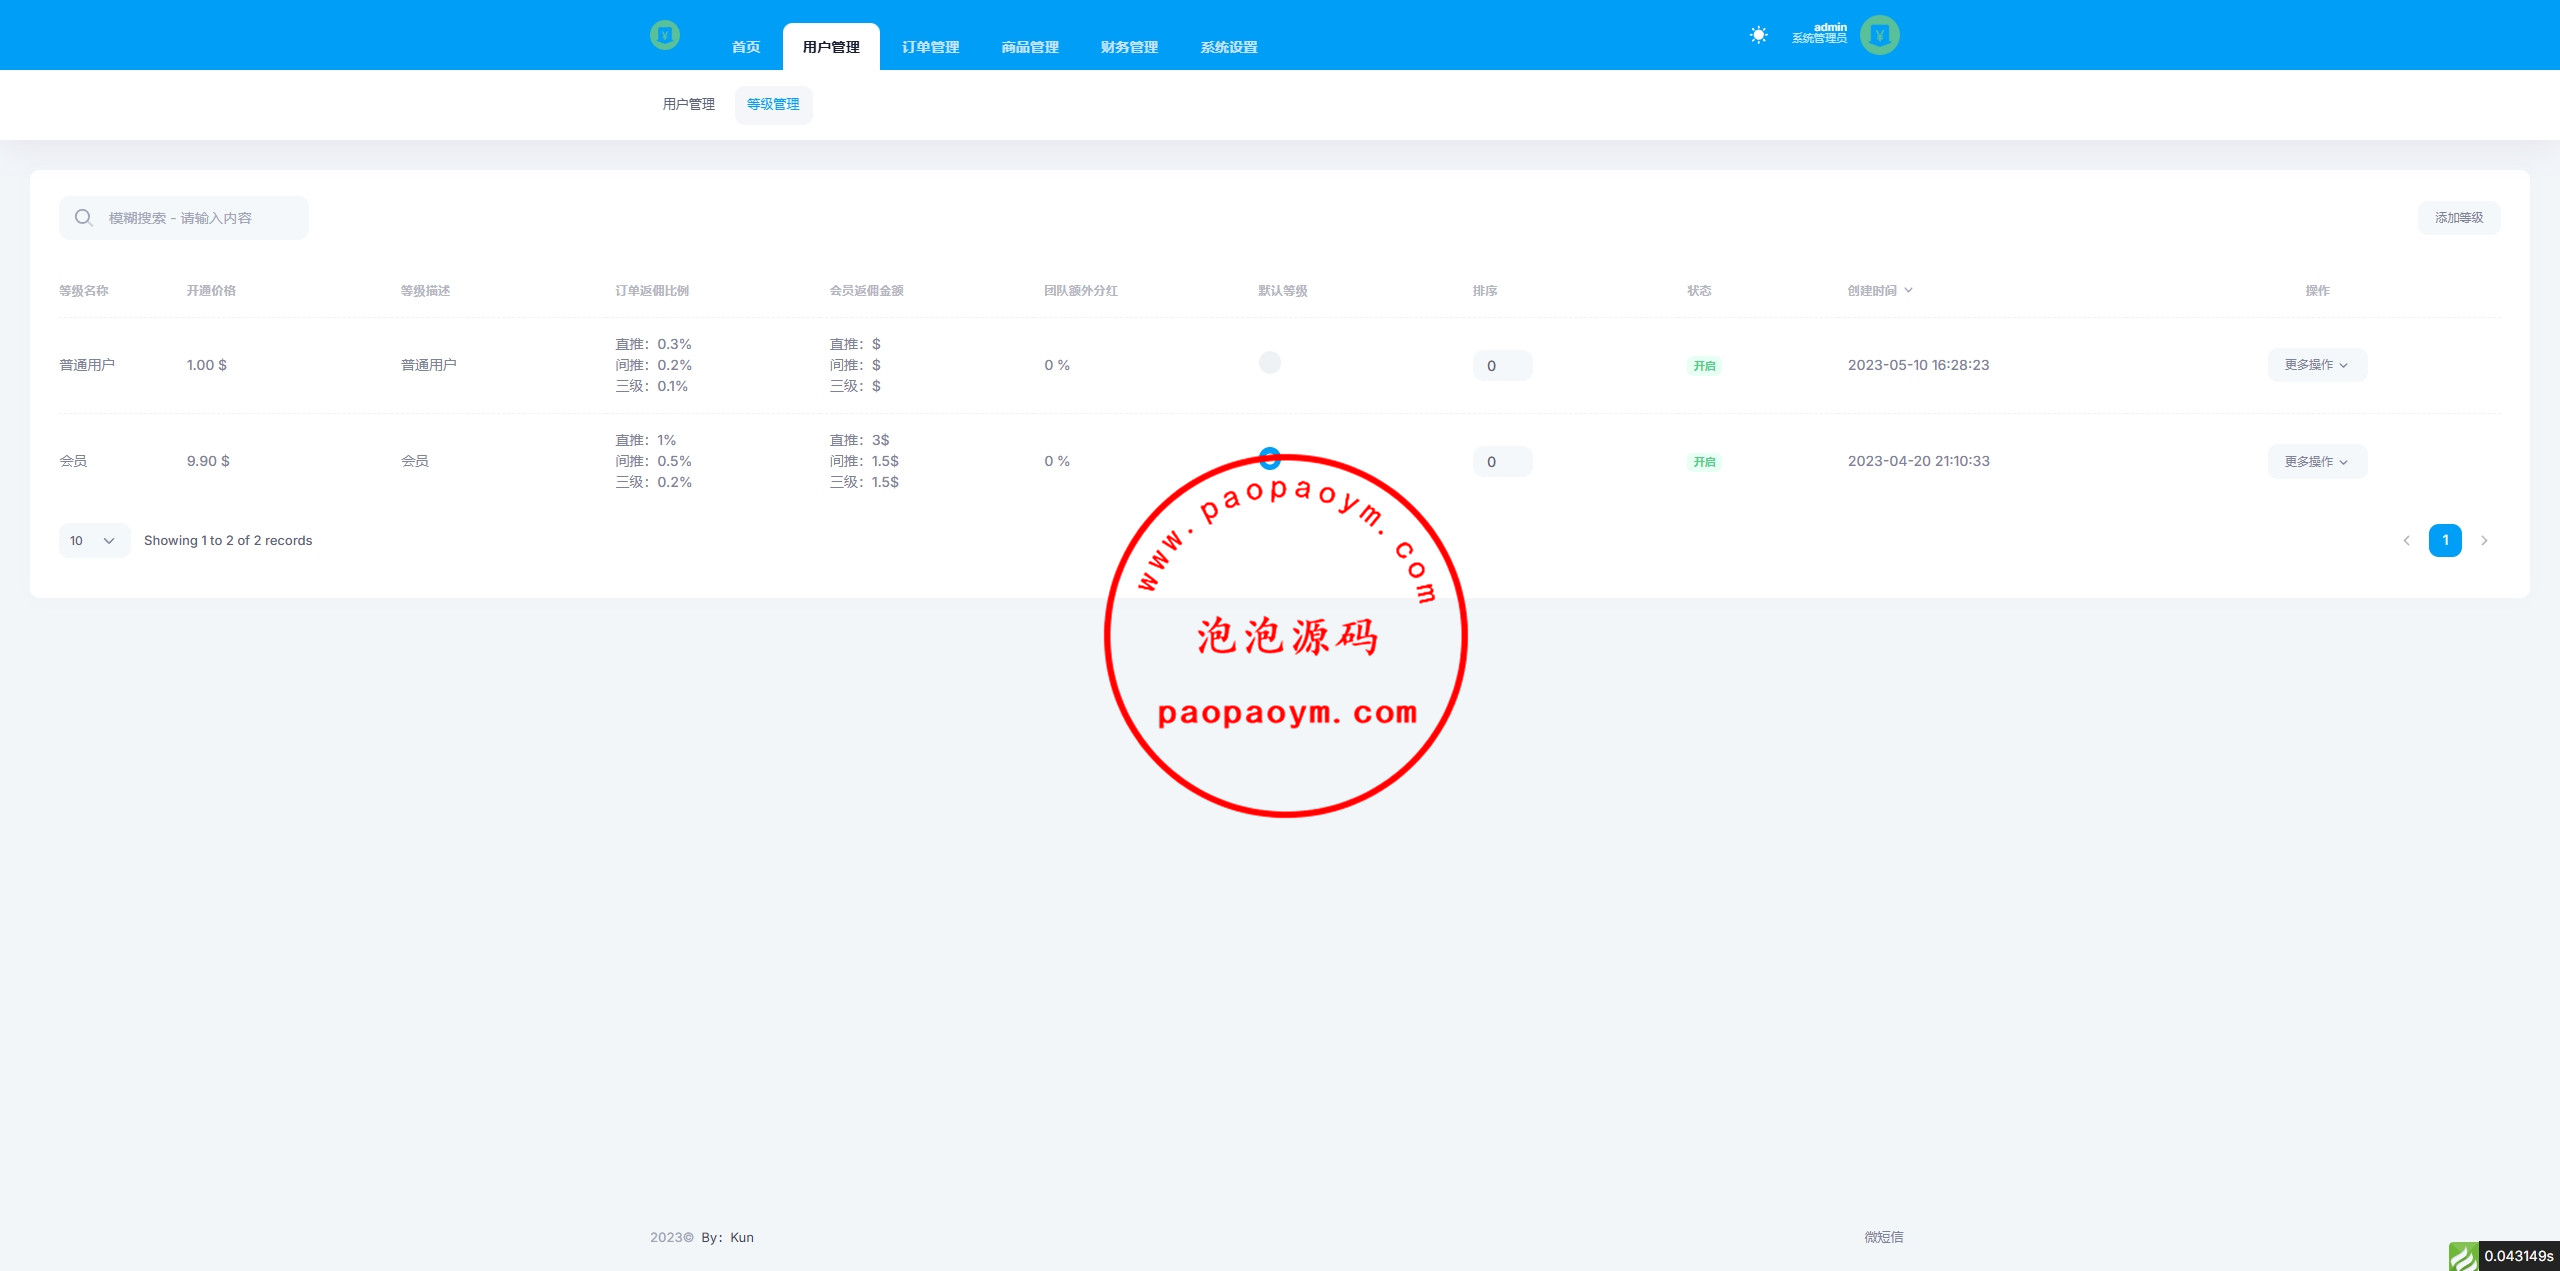
Task: Open the page size 10 dropdown
Action: pyautogui.click(x=93, y=541)
